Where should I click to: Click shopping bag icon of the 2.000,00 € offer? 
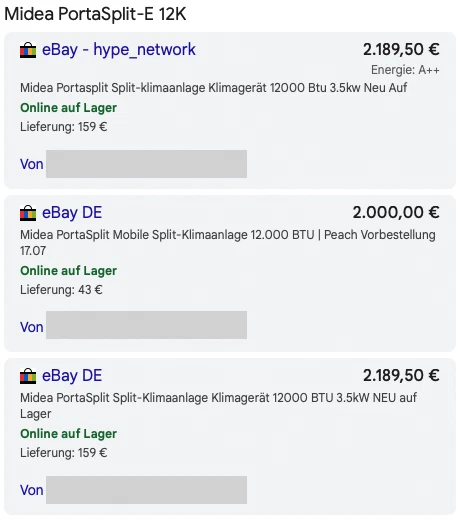click(x=28, y=213)
